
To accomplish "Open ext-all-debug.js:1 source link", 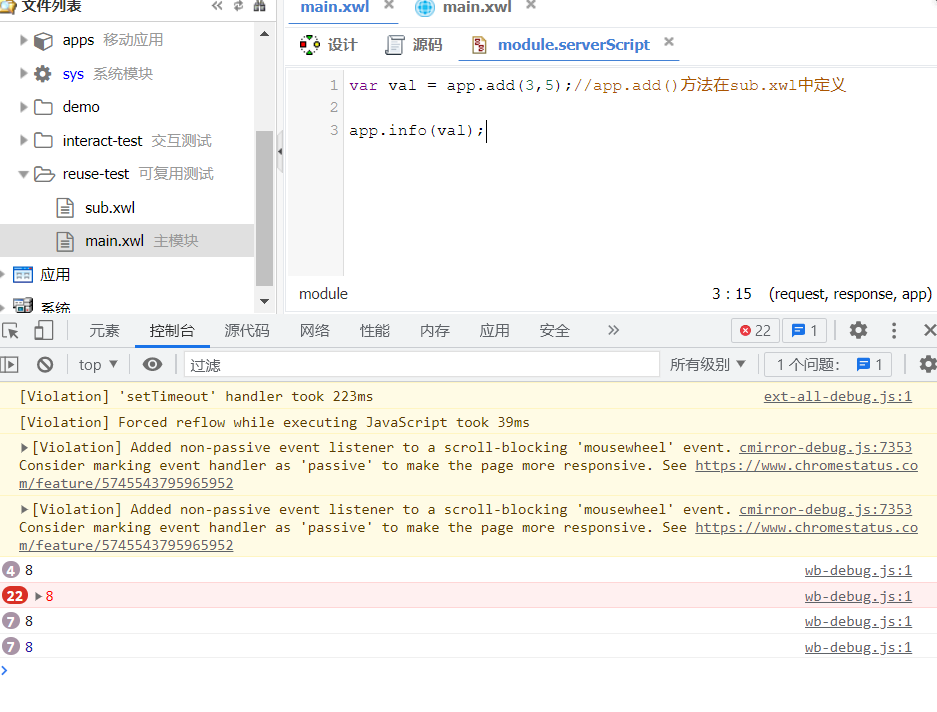I will [838, 396].
